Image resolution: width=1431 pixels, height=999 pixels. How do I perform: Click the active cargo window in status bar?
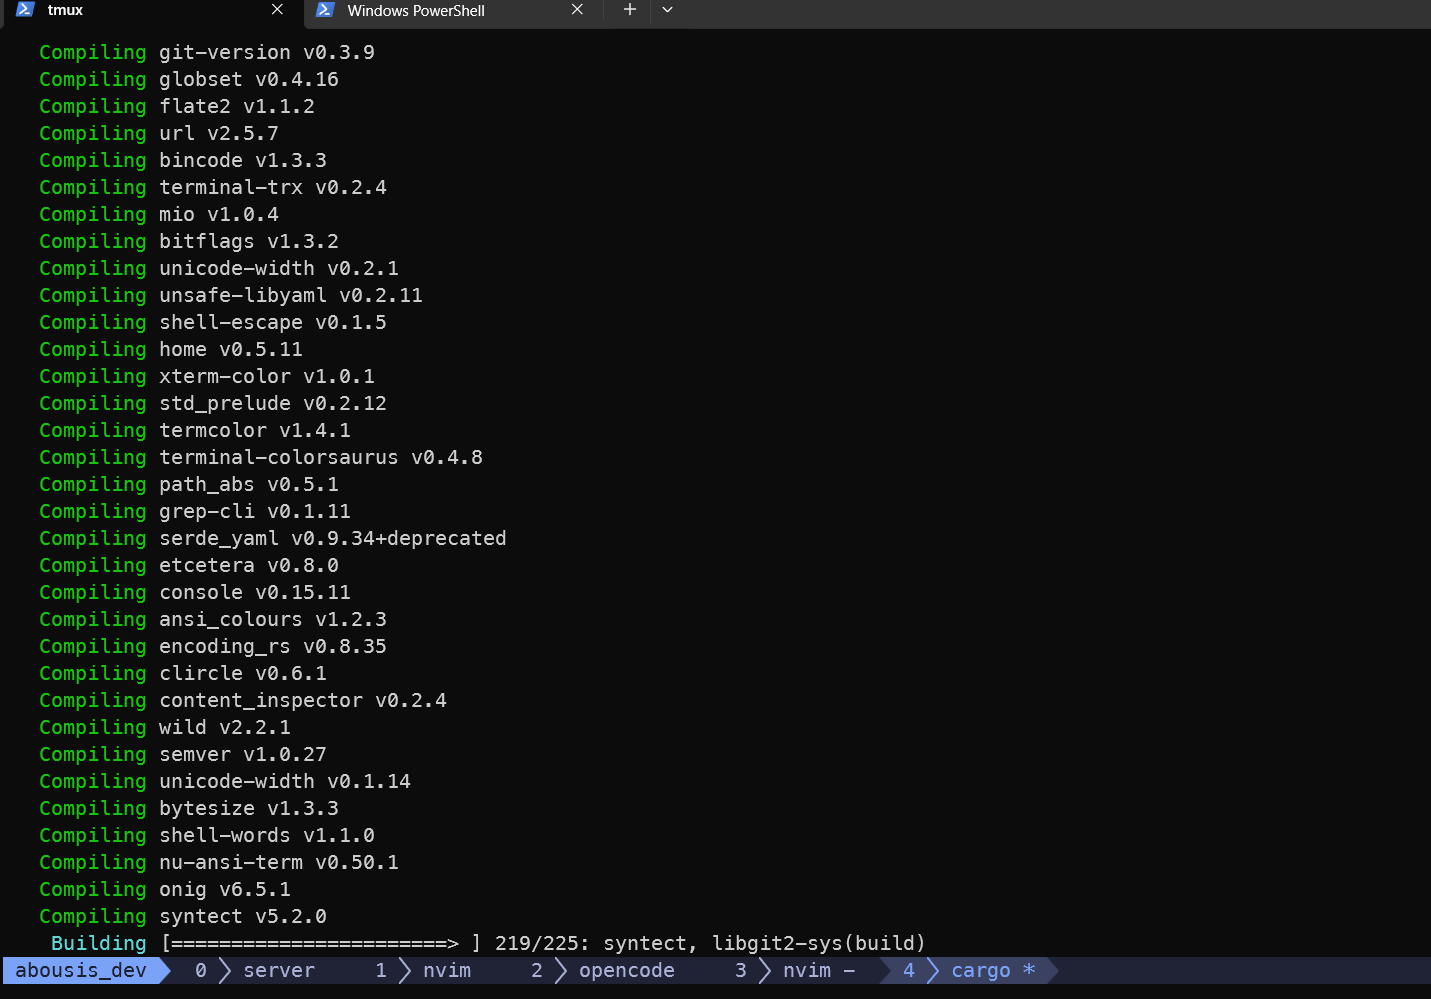(x=980, y=971)
